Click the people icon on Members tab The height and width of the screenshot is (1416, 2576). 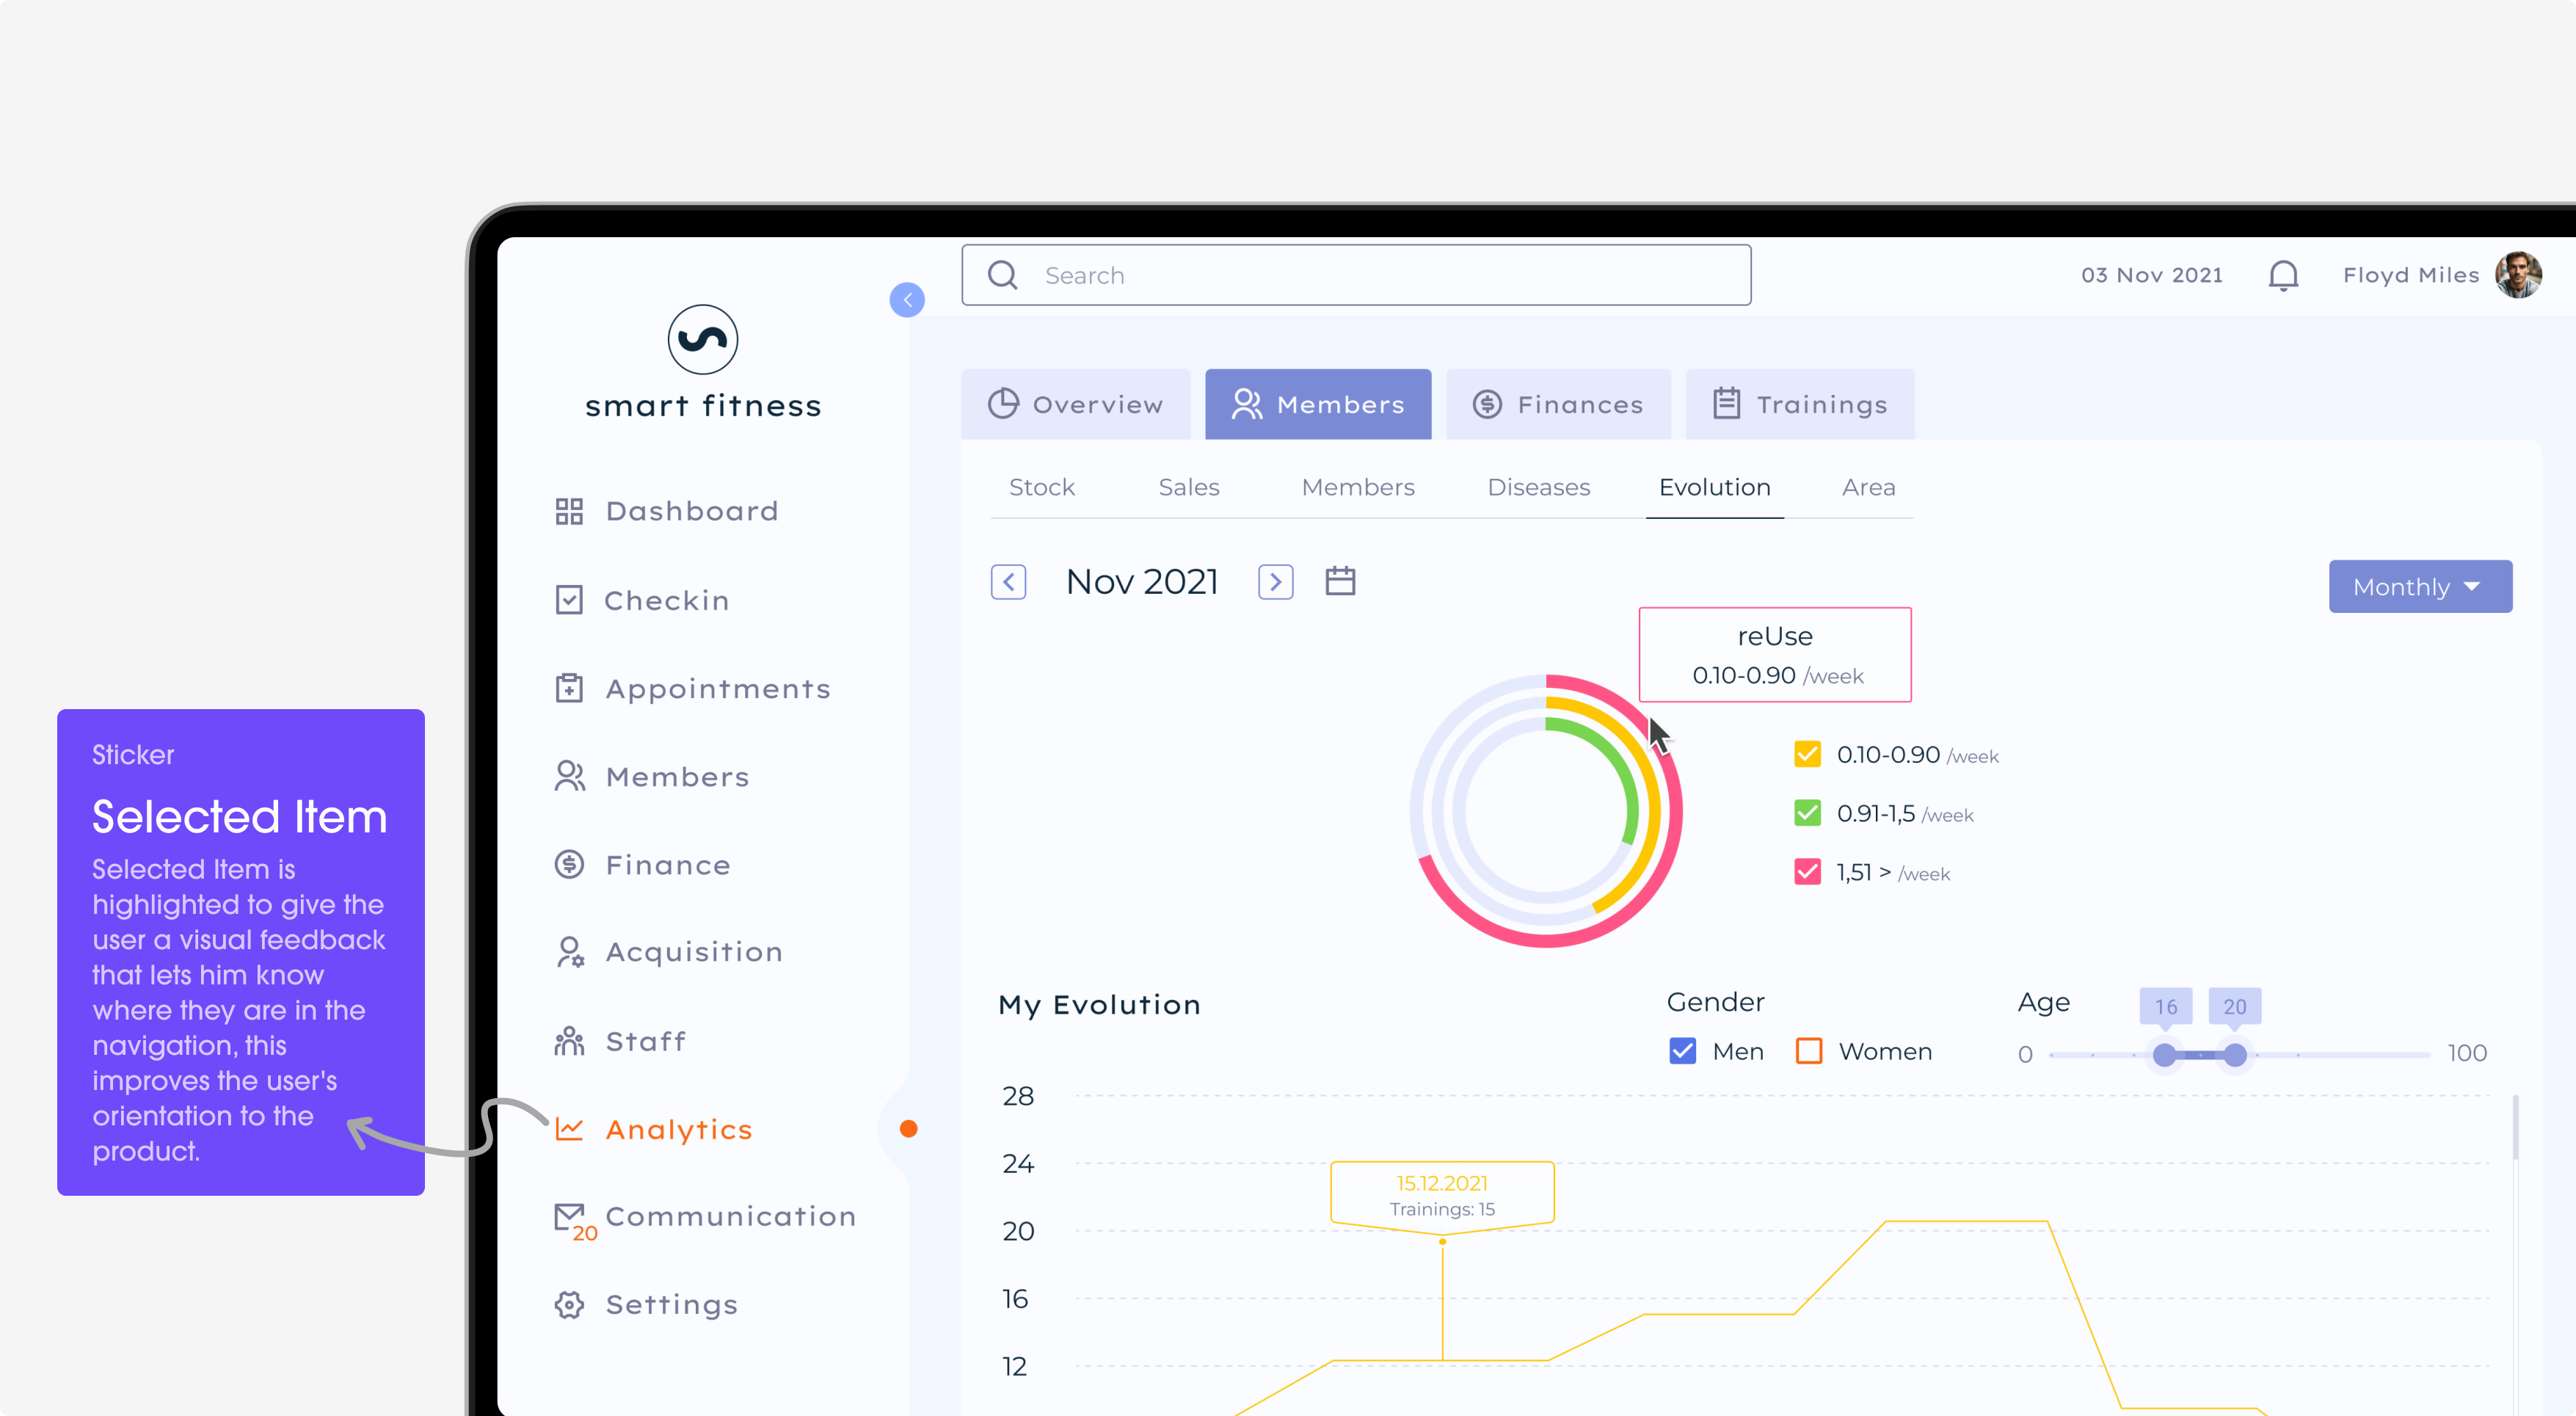(1247, 404)
